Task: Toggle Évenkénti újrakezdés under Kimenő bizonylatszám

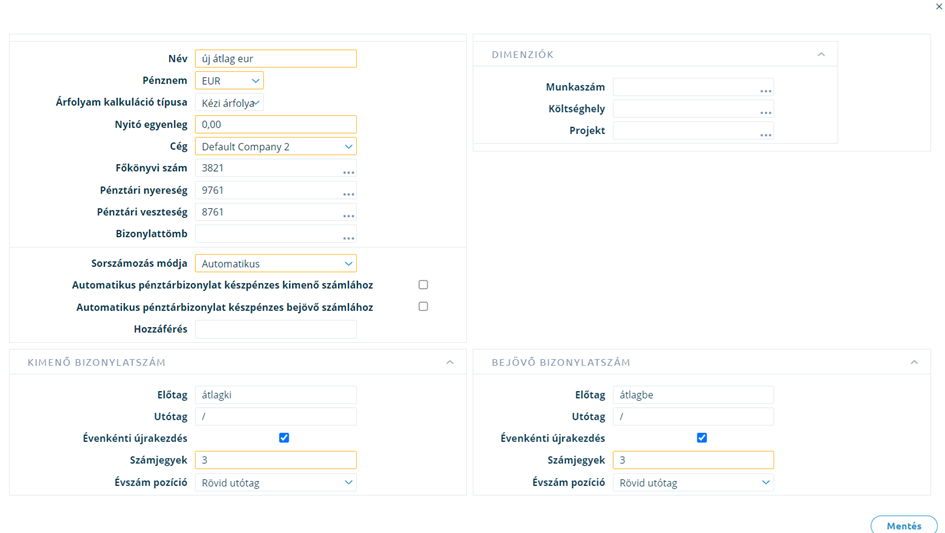Action: [284, 438]
